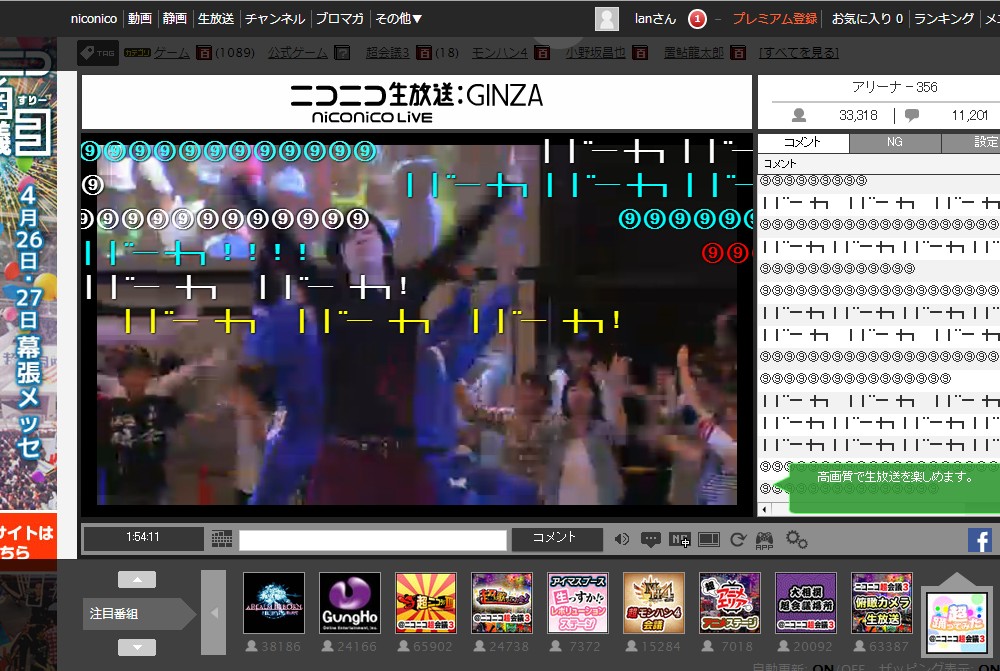Click the 超会議3 tag link
The height and width of the screenshot is (671, 1000).
[388, 52]
